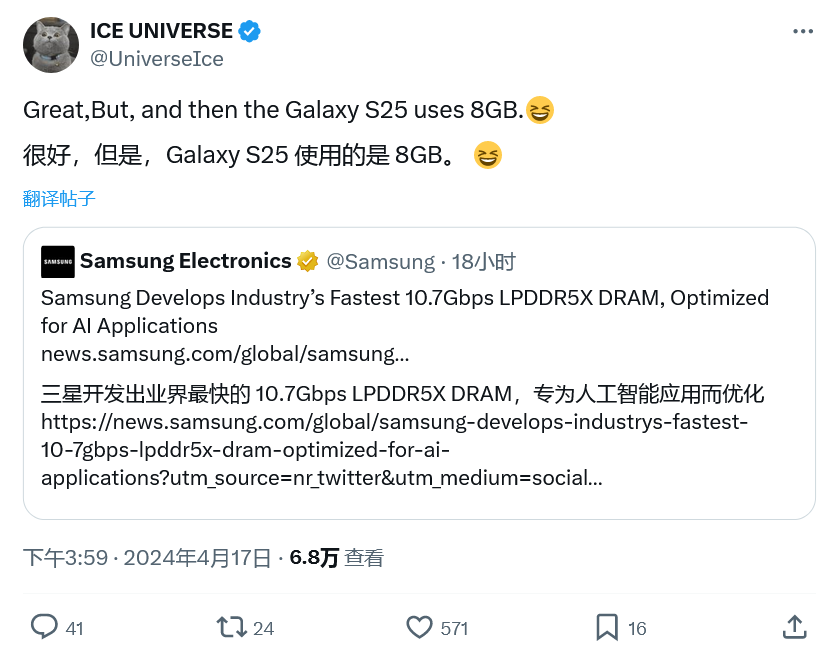Open Samsung Electronics account name
This screenshot has width=835, height=658.
pyautogui.click(x=185, y=262)
